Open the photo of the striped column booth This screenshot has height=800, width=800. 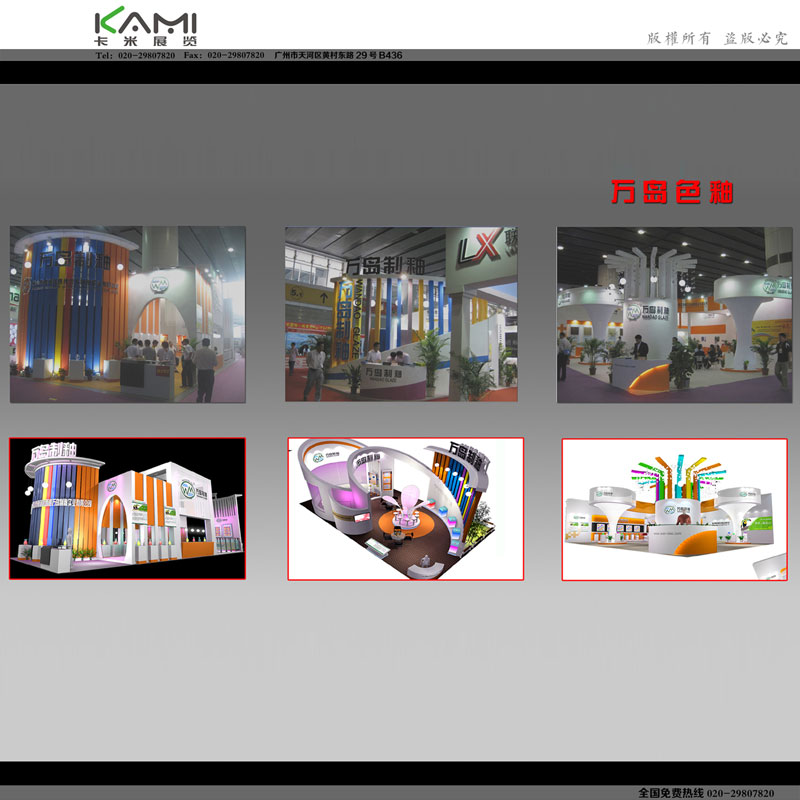[x=128, y=314]
